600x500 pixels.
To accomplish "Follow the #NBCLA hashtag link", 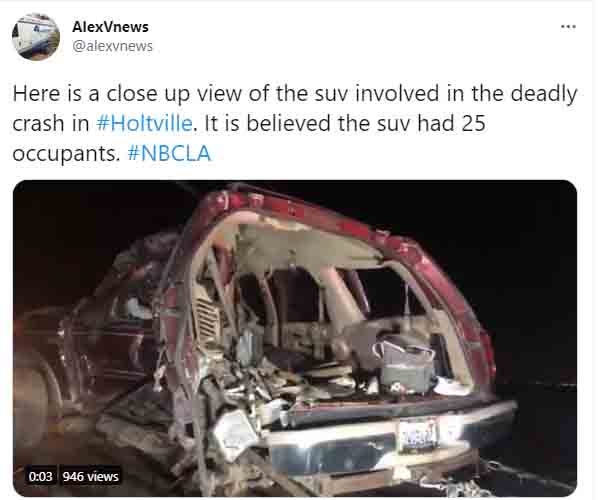I will pyautogui.click(x=169, y=153).
